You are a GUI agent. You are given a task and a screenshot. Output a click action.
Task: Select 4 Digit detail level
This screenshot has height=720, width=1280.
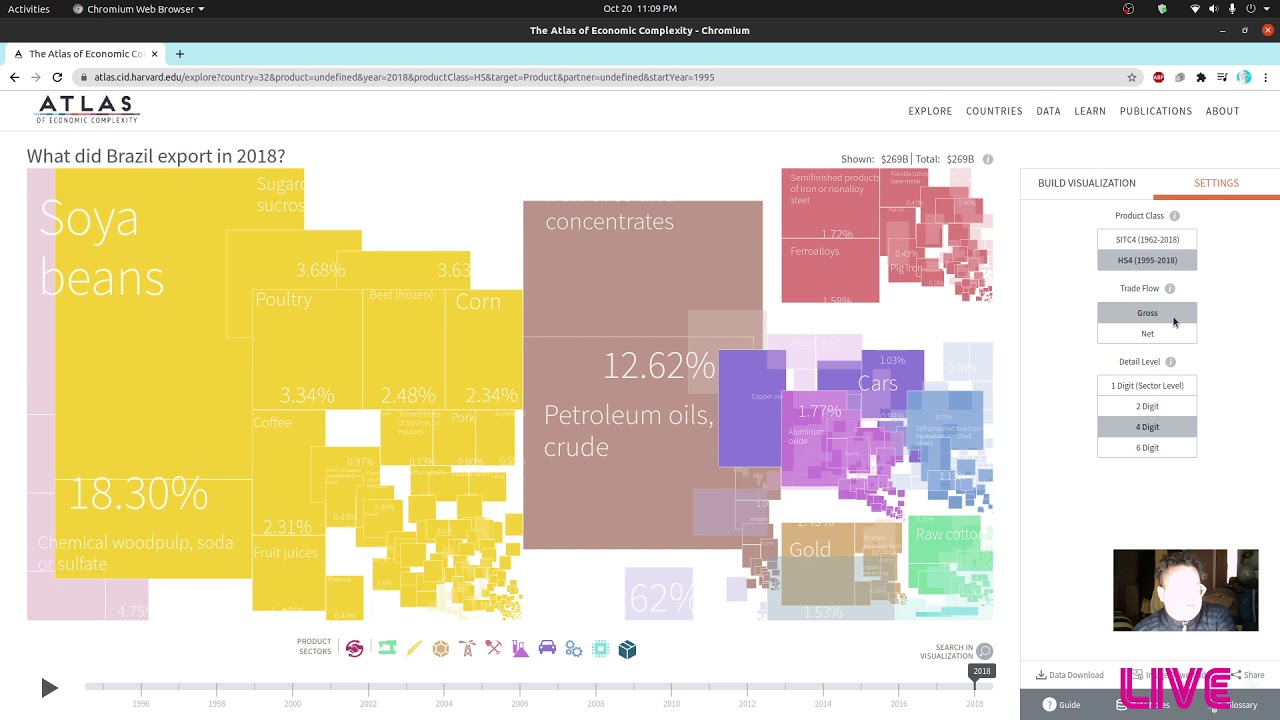point(1147,427)
